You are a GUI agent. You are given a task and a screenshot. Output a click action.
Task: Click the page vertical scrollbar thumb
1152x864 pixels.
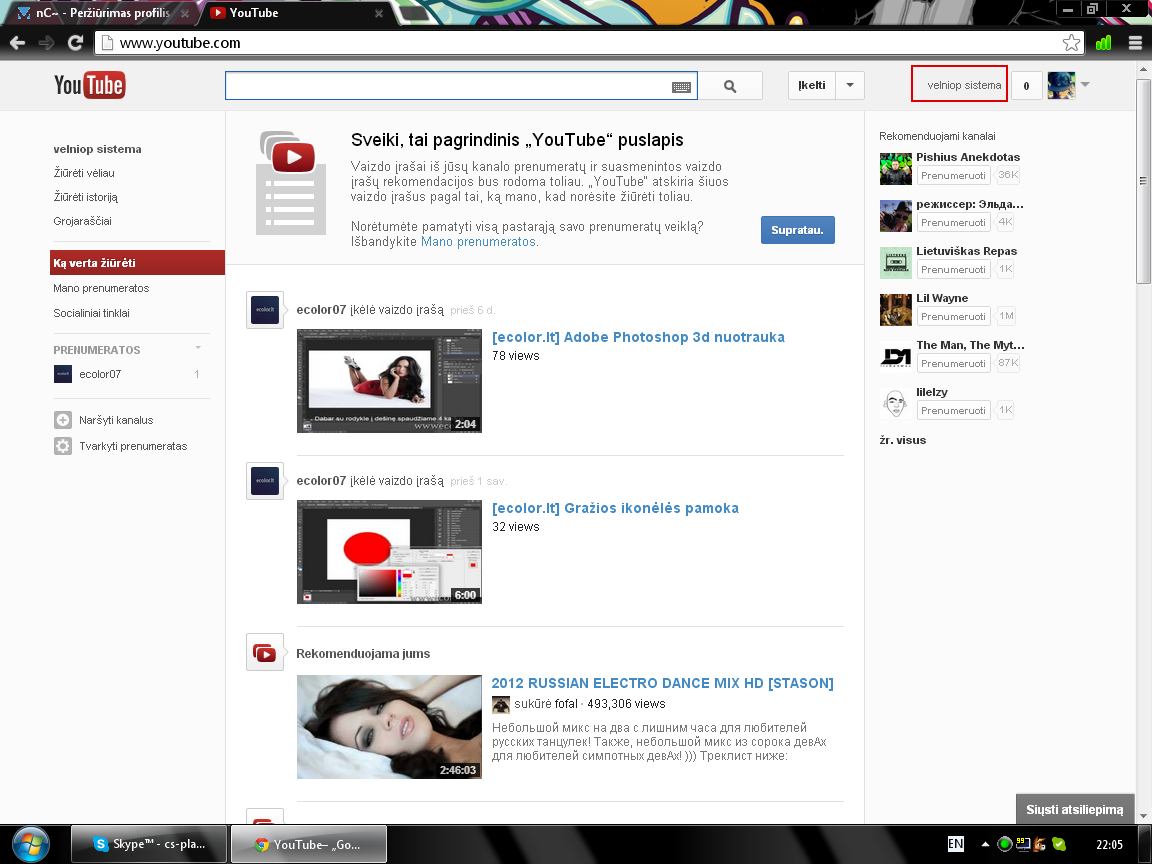coord(1142,180)
